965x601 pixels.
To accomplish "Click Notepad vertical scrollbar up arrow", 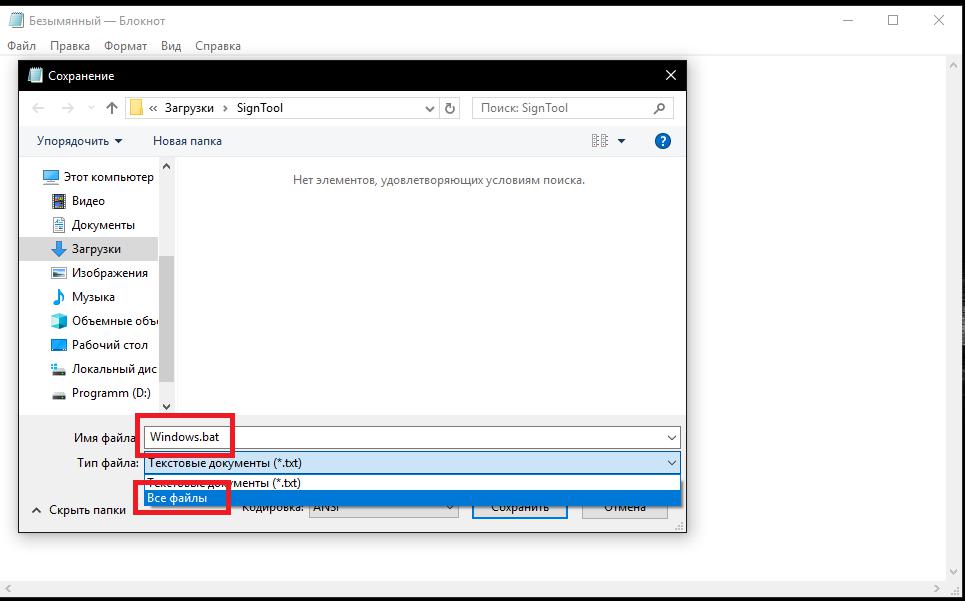I will [955, 63].
